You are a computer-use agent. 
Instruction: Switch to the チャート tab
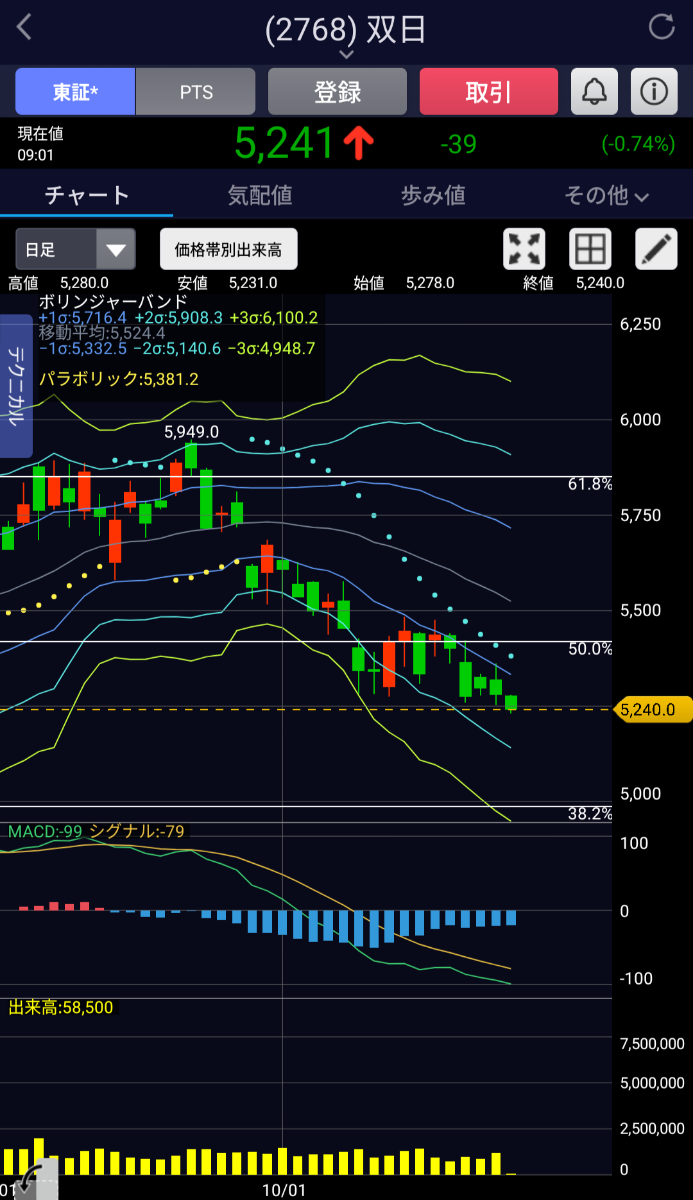(x=87, y=195)
